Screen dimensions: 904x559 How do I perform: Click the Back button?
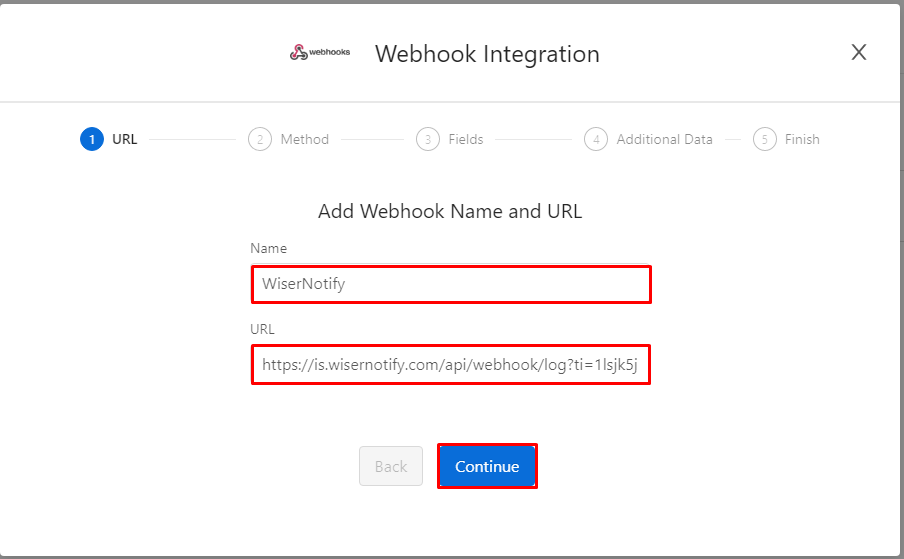coord(391,466)
